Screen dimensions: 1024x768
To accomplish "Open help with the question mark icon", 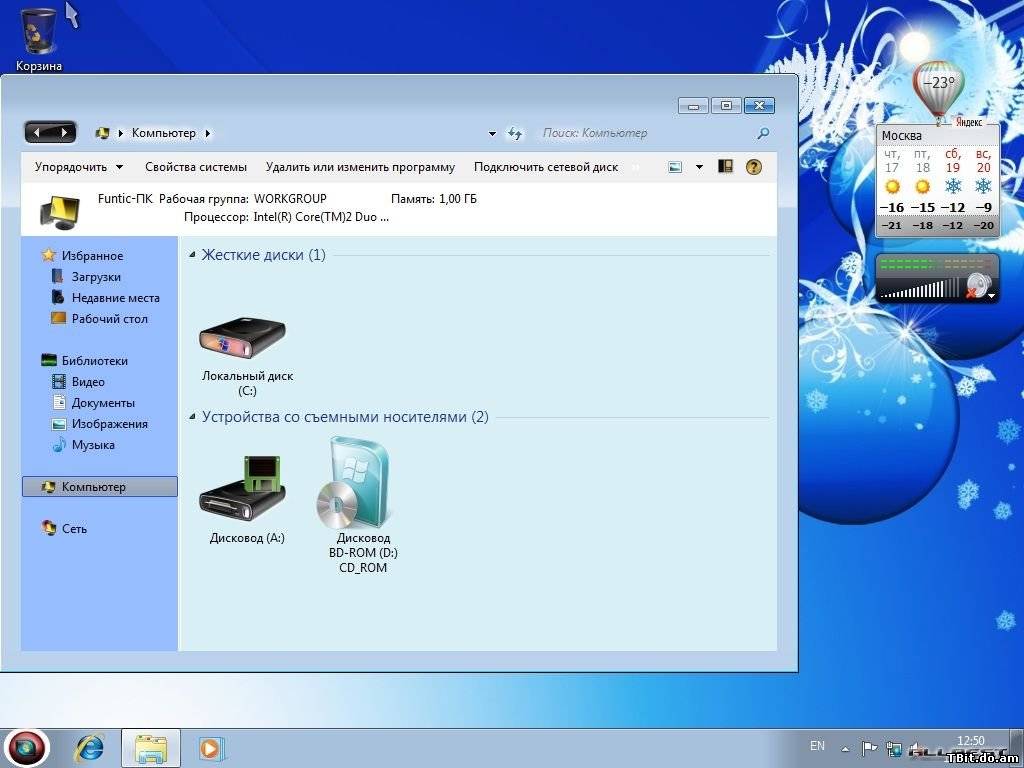I will point(754,167).
